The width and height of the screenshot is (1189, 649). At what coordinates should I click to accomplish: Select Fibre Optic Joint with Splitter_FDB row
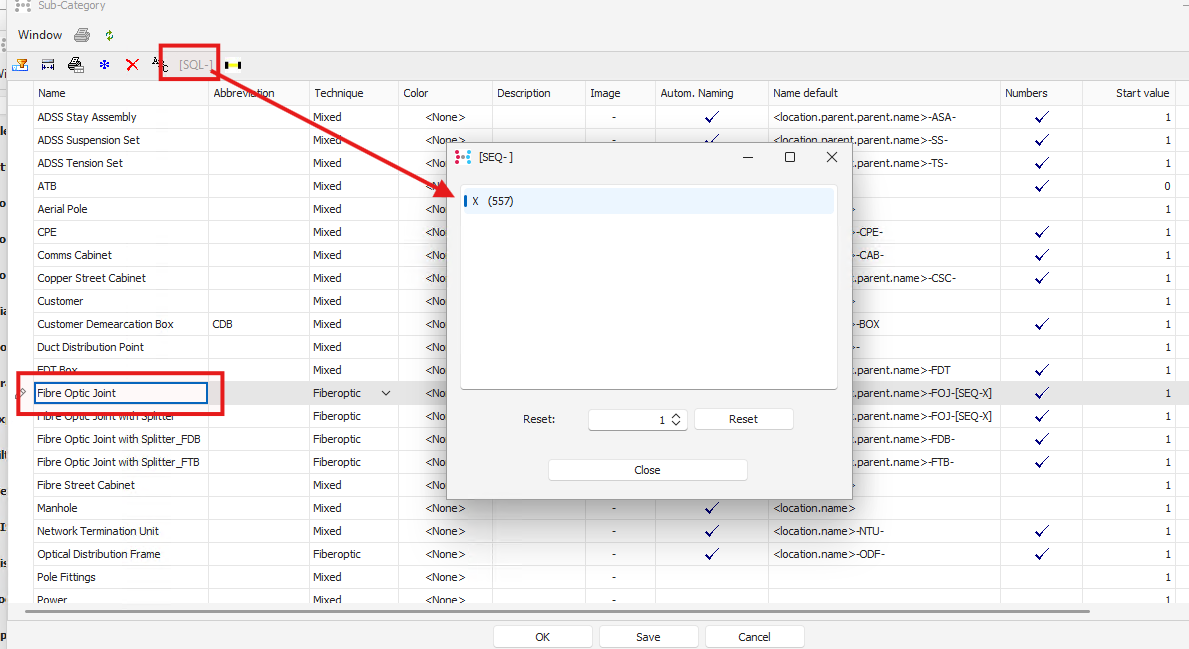(x=119, y=439)
